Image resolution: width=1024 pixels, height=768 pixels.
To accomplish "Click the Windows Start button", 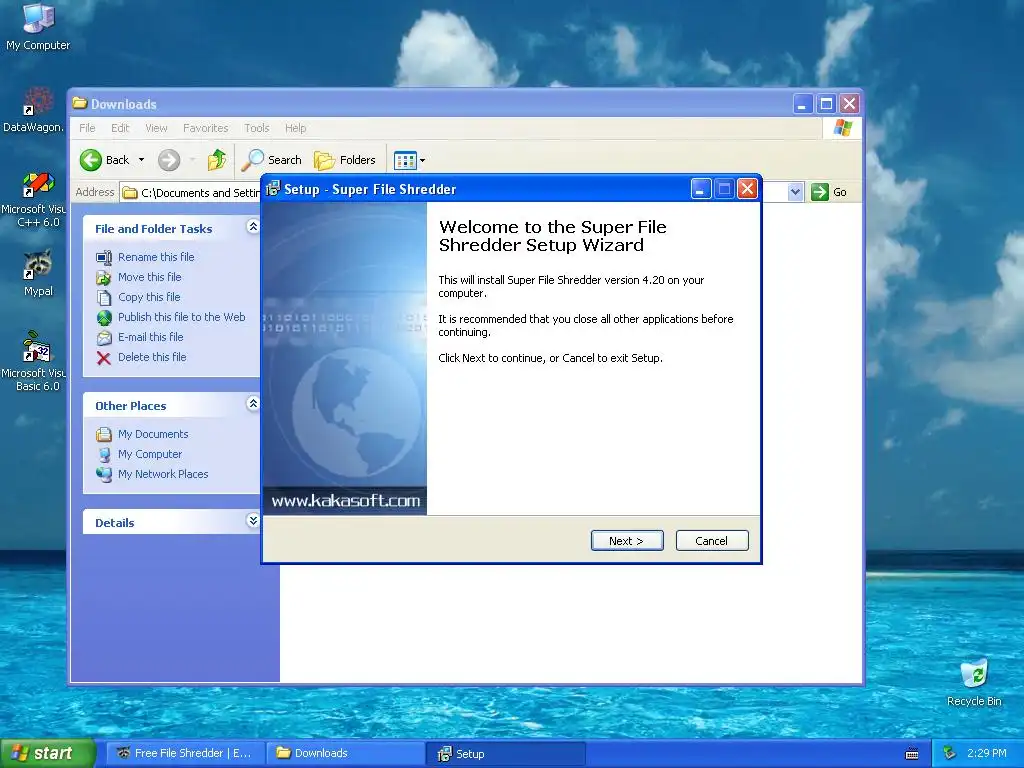I will click(47, 753).
